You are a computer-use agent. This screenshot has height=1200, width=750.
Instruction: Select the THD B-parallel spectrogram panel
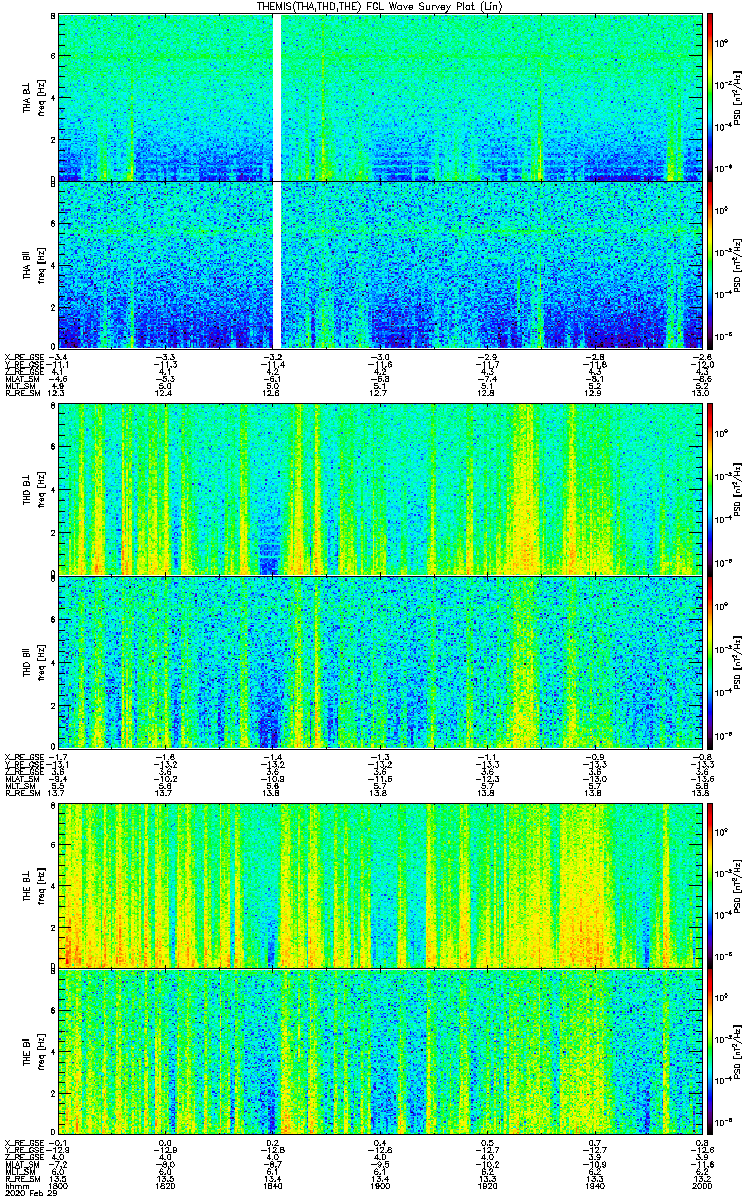pyautogui.click(x=379, y=661)
